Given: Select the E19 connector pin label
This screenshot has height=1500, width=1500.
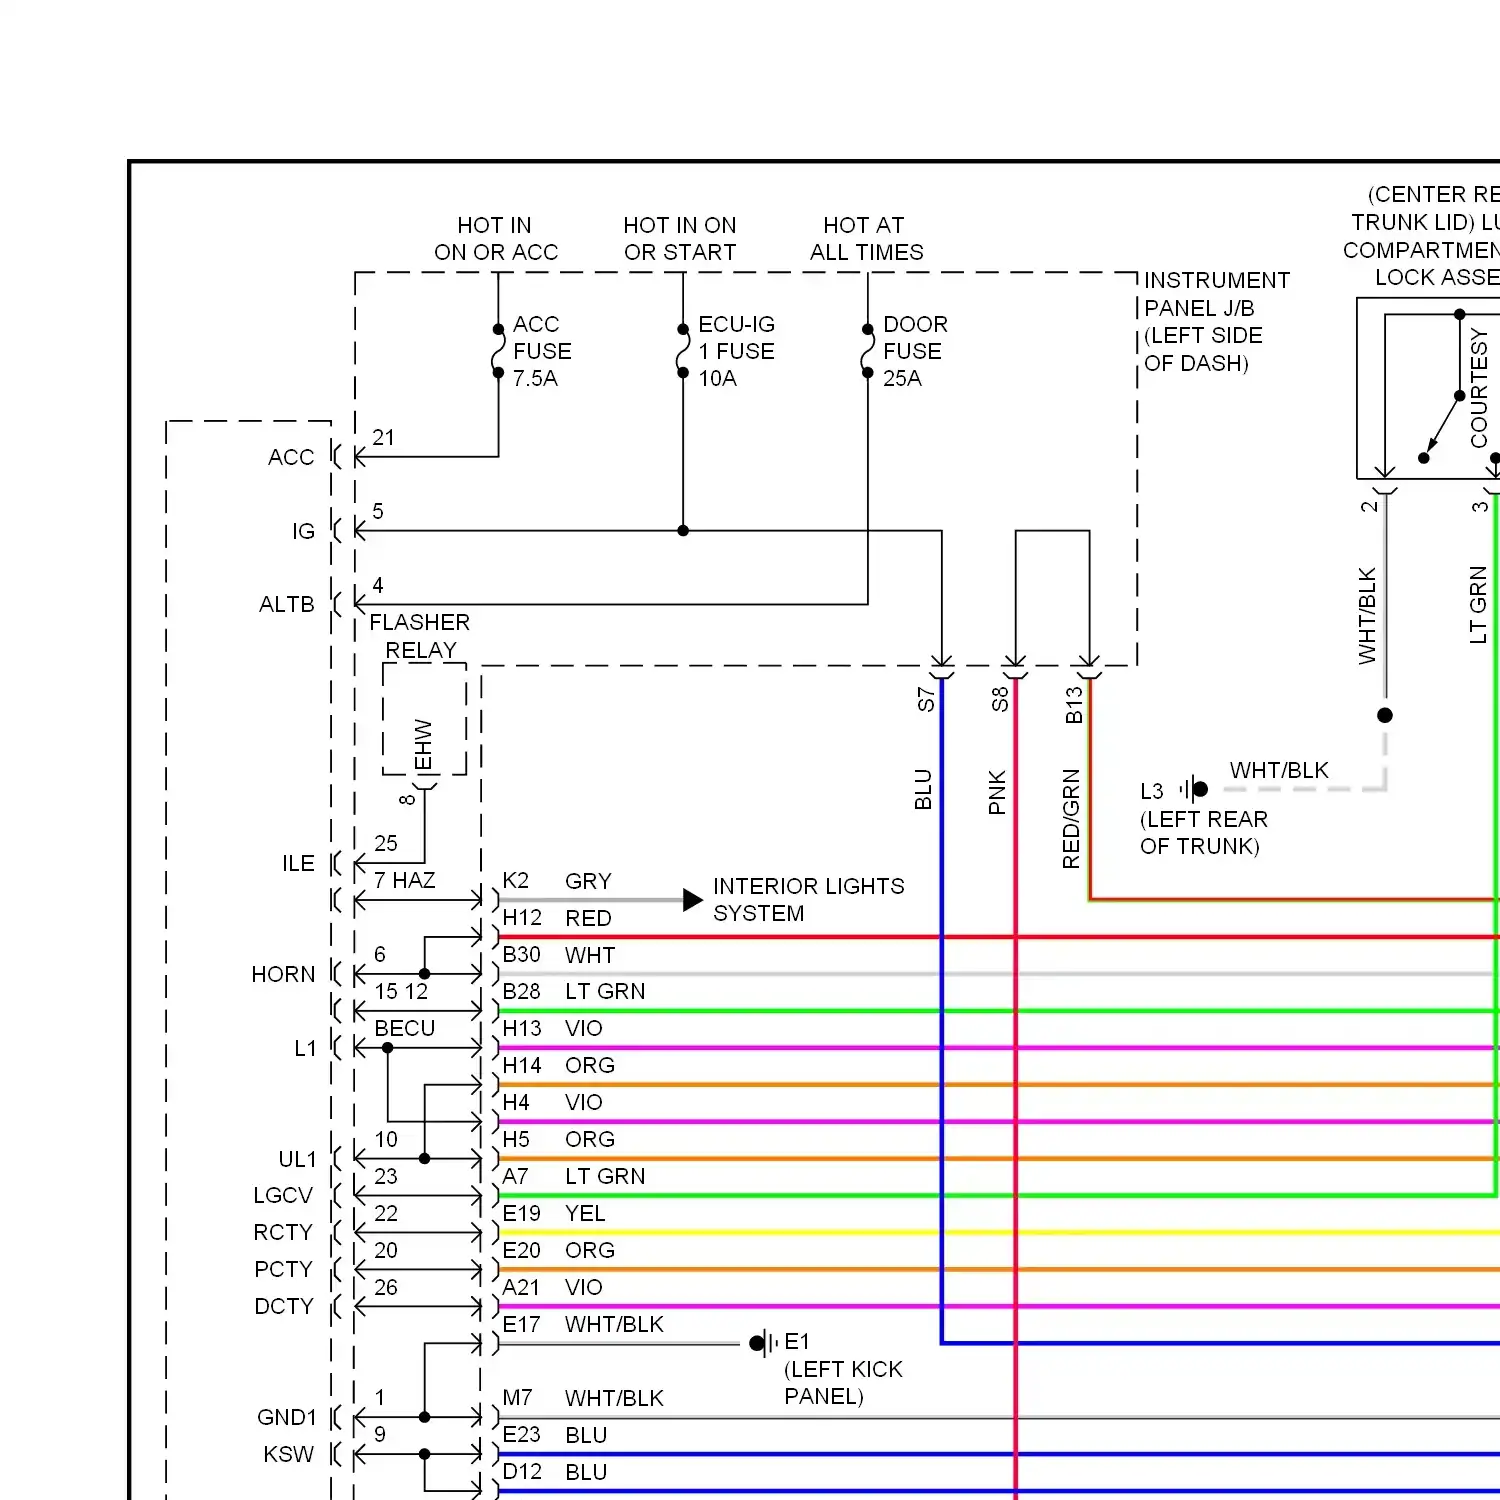Looking at the screenshot, I should (521, 1213).
